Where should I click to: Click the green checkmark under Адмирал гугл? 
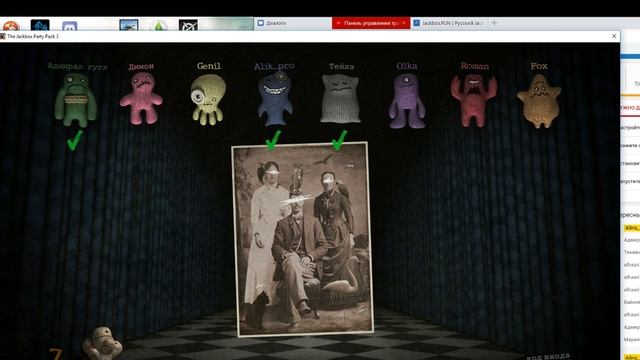(75, 140)
